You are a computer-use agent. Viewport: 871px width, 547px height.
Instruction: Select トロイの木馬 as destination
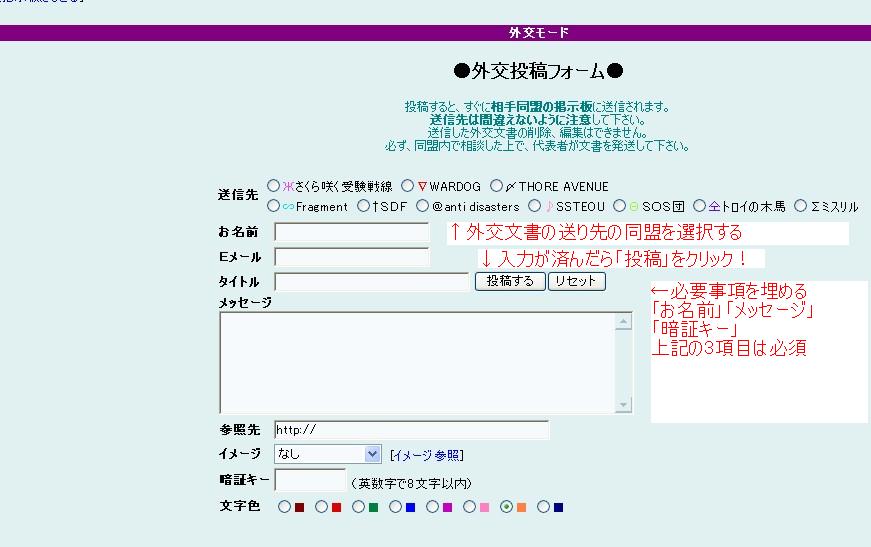(699, 206)
